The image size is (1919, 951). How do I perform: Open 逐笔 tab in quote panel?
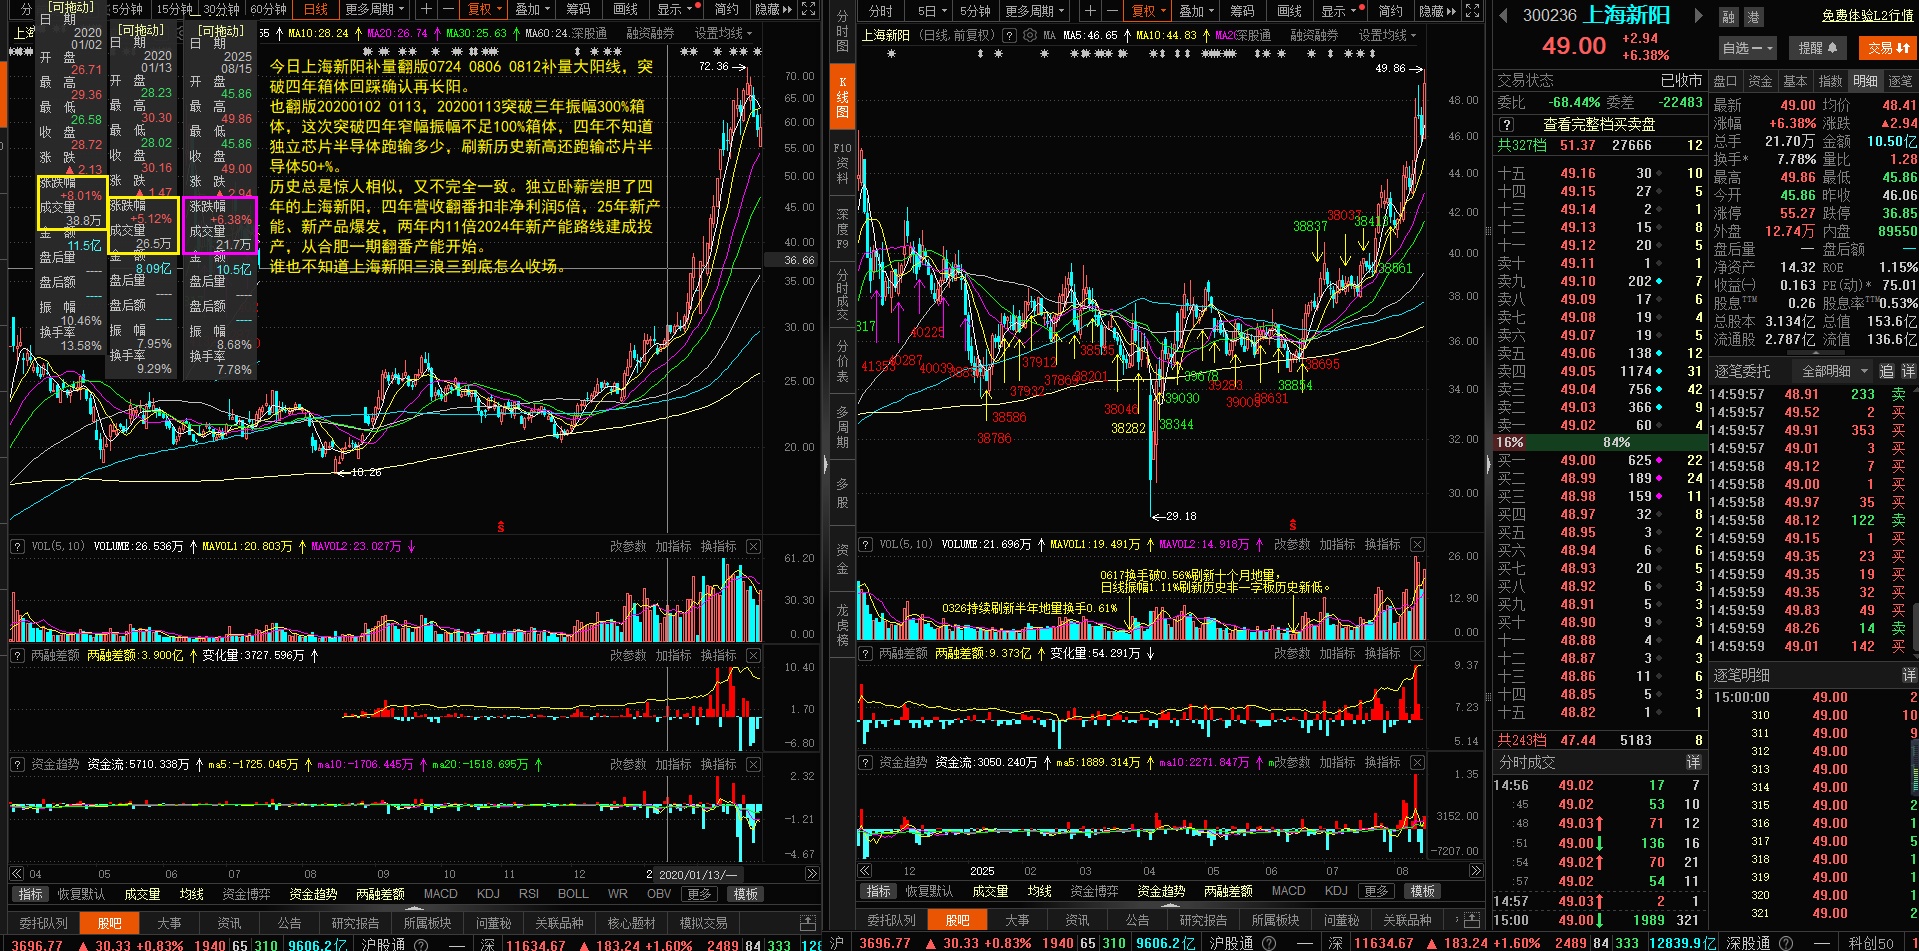(1900, 81)
